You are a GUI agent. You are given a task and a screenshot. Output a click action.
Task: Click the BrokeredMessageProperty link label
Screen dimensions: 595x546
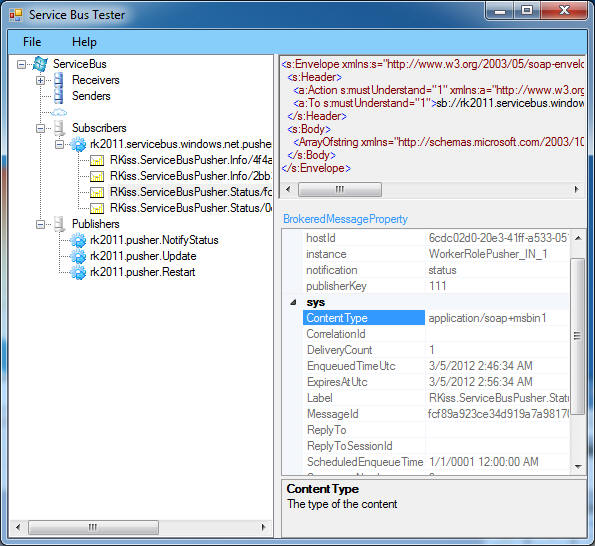tap(345, 219)
